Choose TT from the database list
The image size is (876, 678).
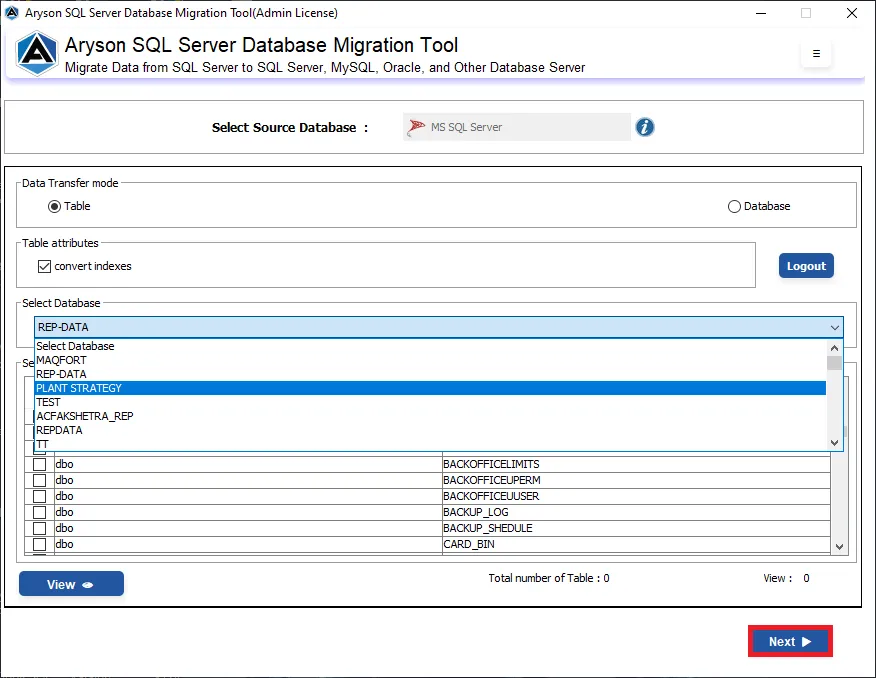(x=430, y=444)
